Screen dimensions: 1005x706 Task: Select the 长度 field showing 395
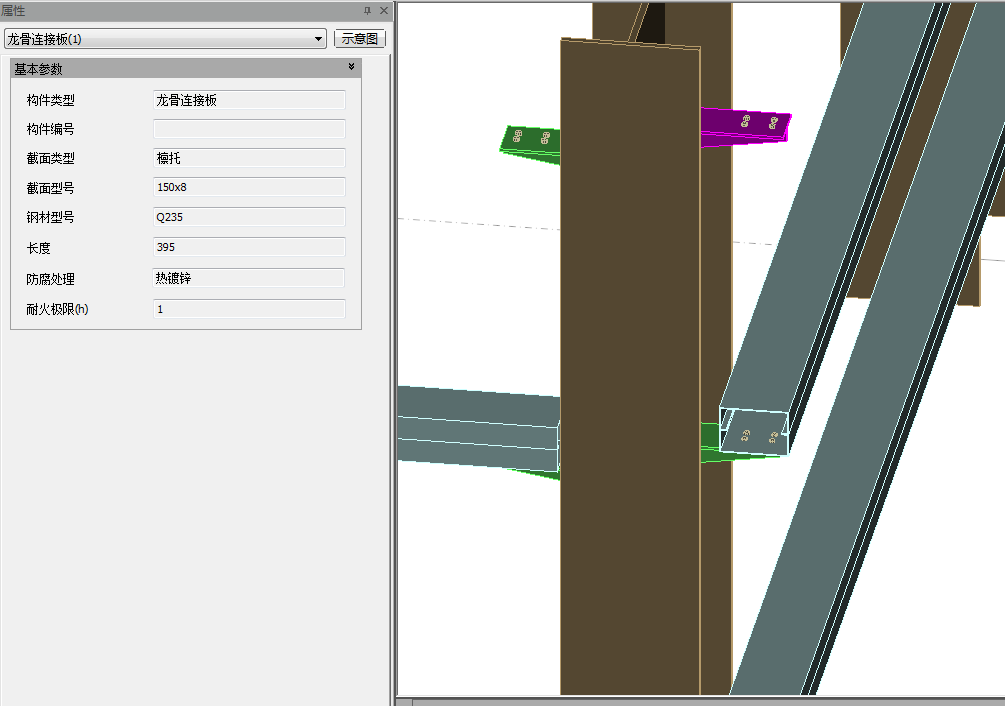click(x=249, y=247)
